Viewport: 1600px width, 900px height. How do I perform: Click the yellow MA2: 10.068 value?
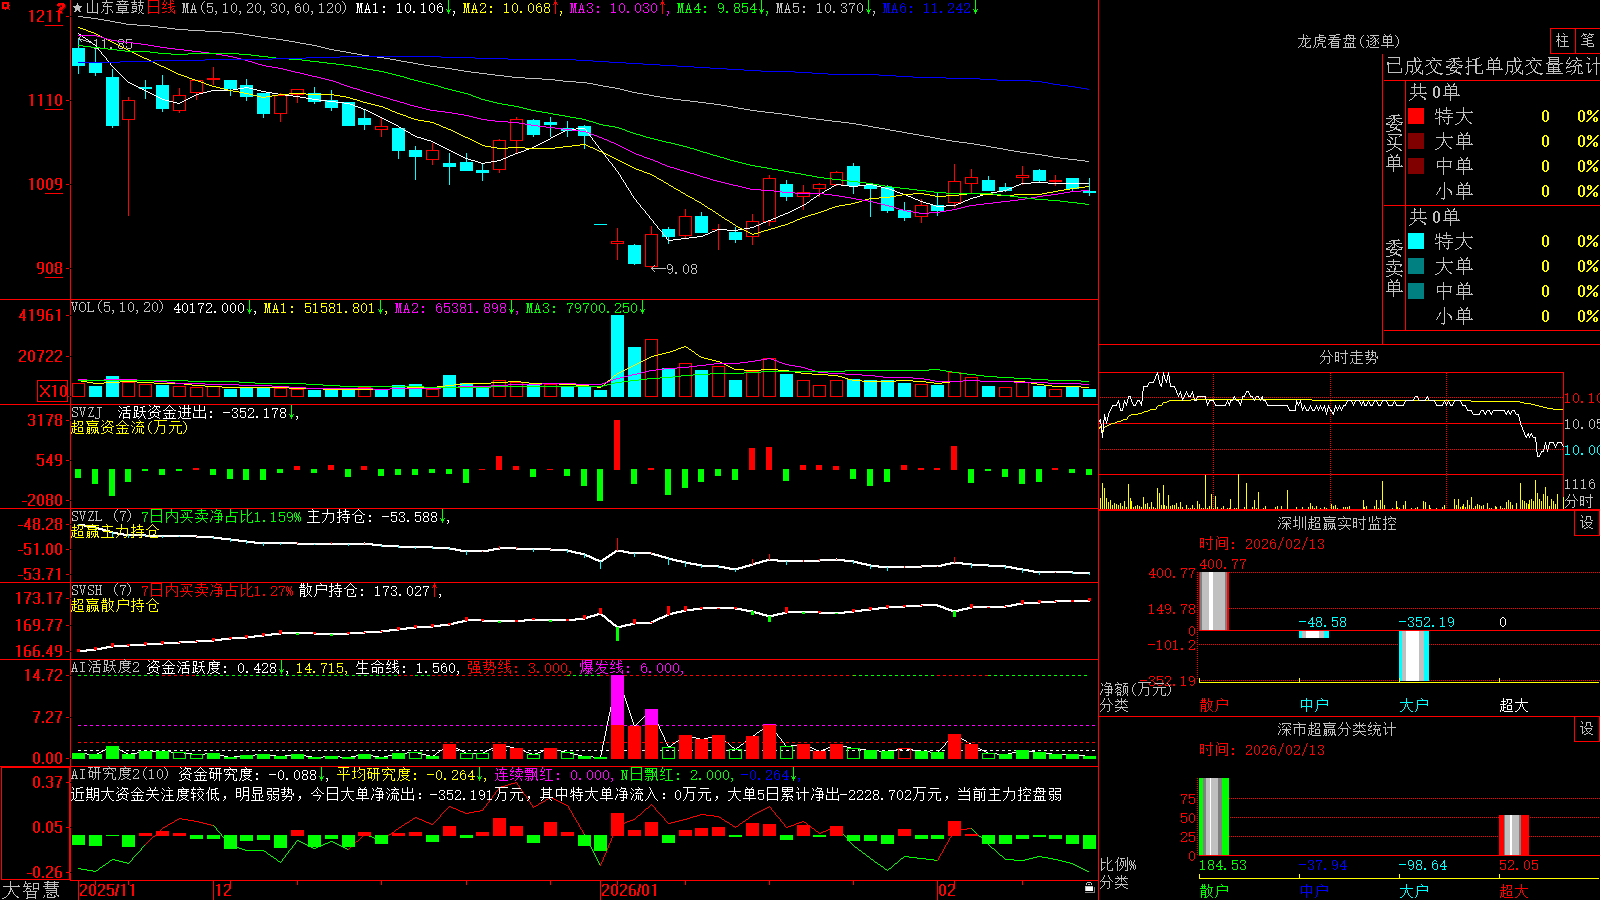tap(510, 8)
